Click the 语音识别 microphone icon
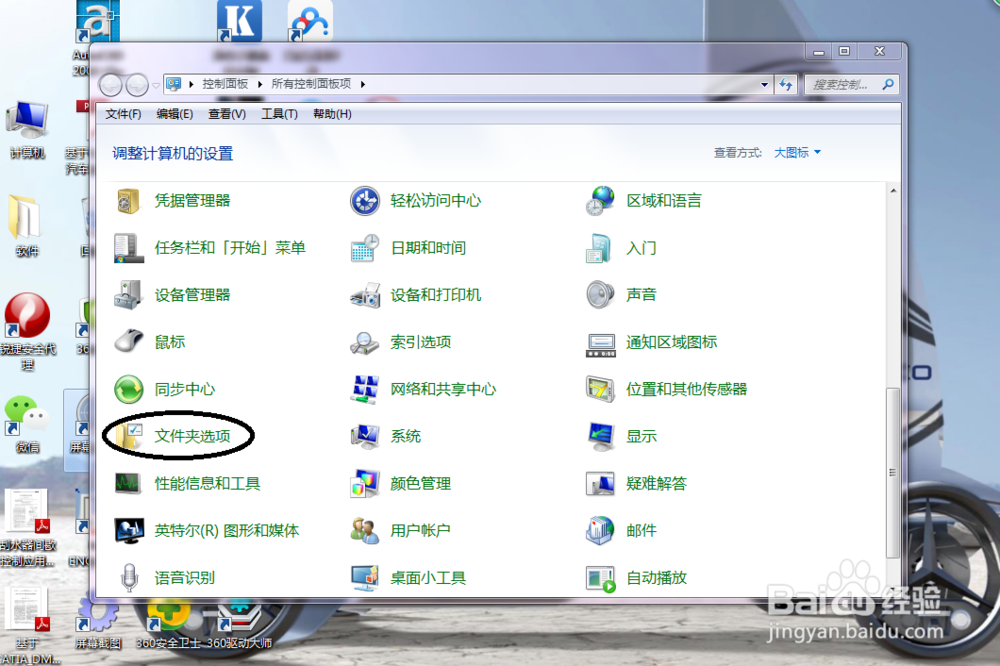Viewport: 1000px width, 666px height. coord(129,578)
